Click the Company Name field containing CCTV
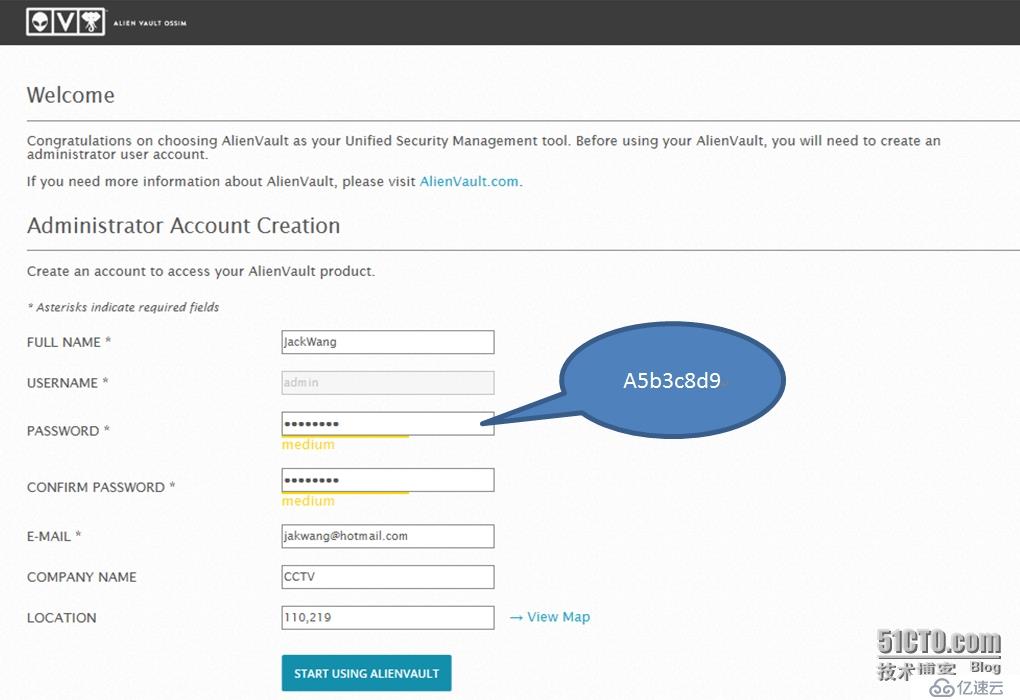This screenshot has width=1020, height=700. [388, 577]
